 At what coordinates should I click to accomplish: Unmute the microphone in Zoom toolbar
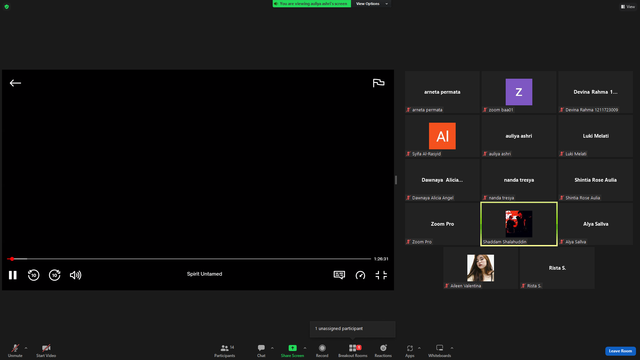15,350
